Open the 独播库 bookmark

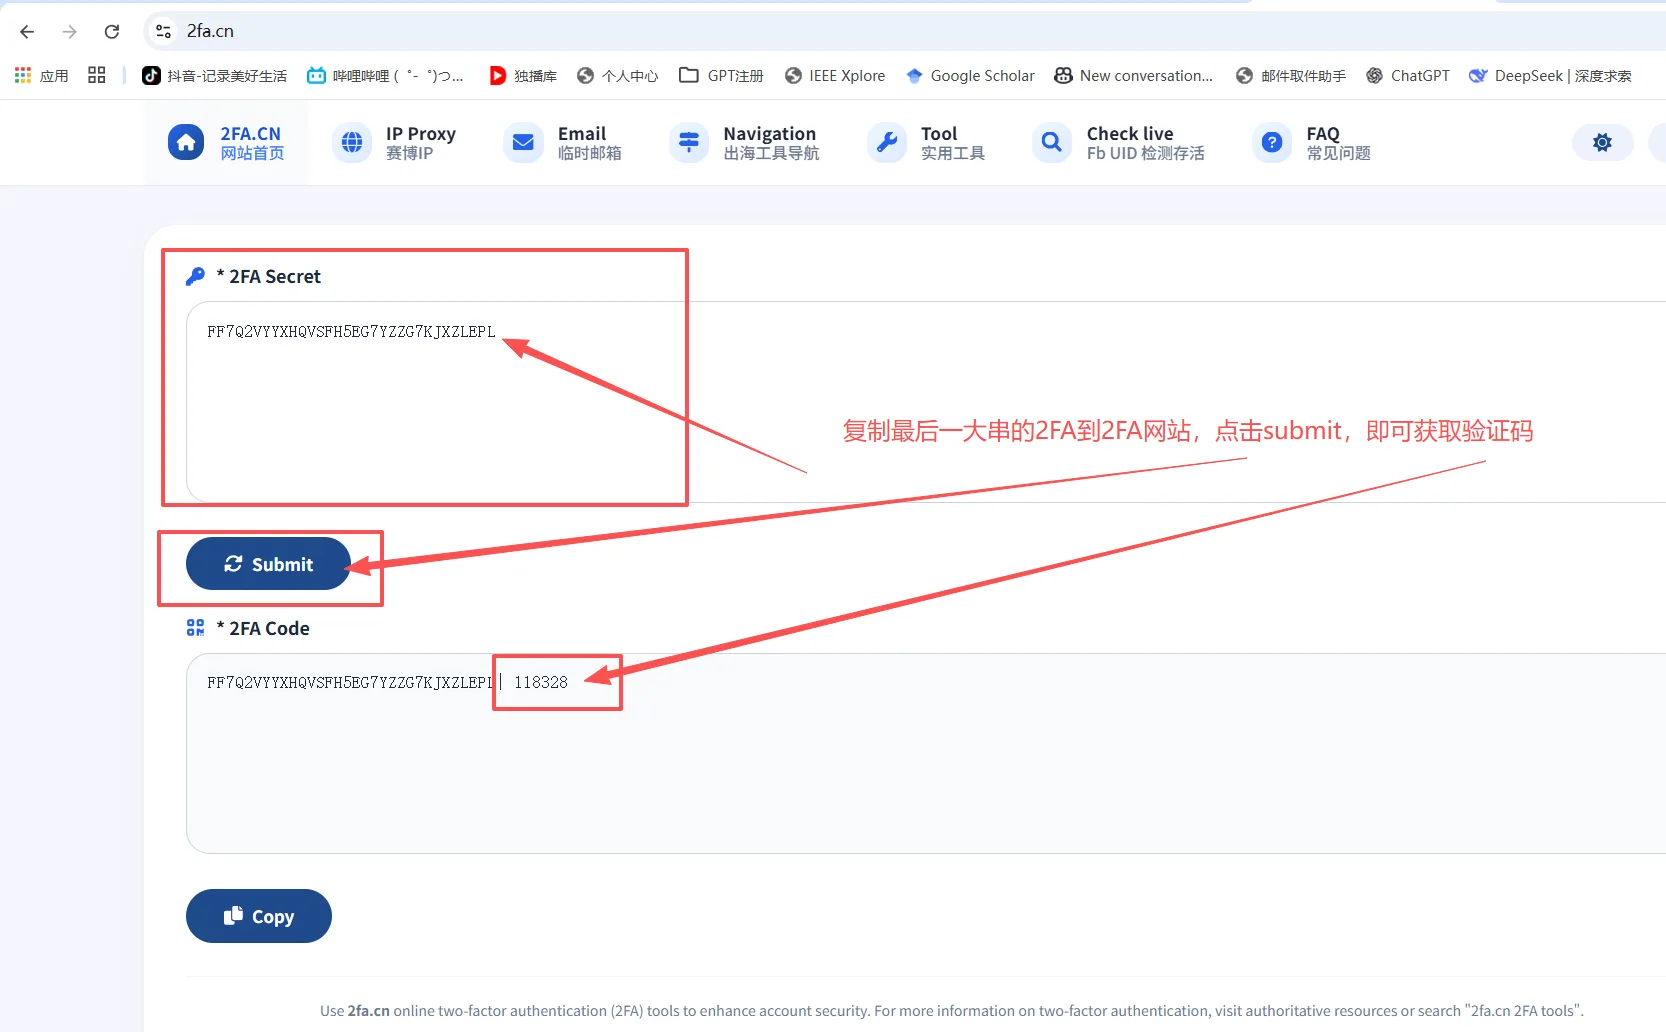tap(523, 75)
